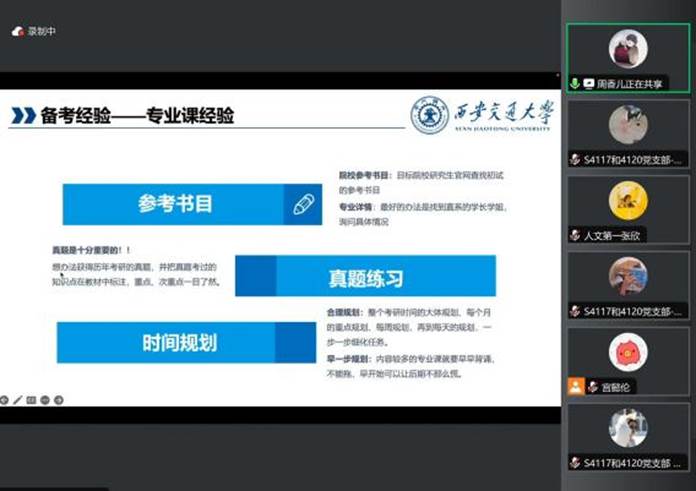Click the next slide arrow icon

click(x=58, y=400)
